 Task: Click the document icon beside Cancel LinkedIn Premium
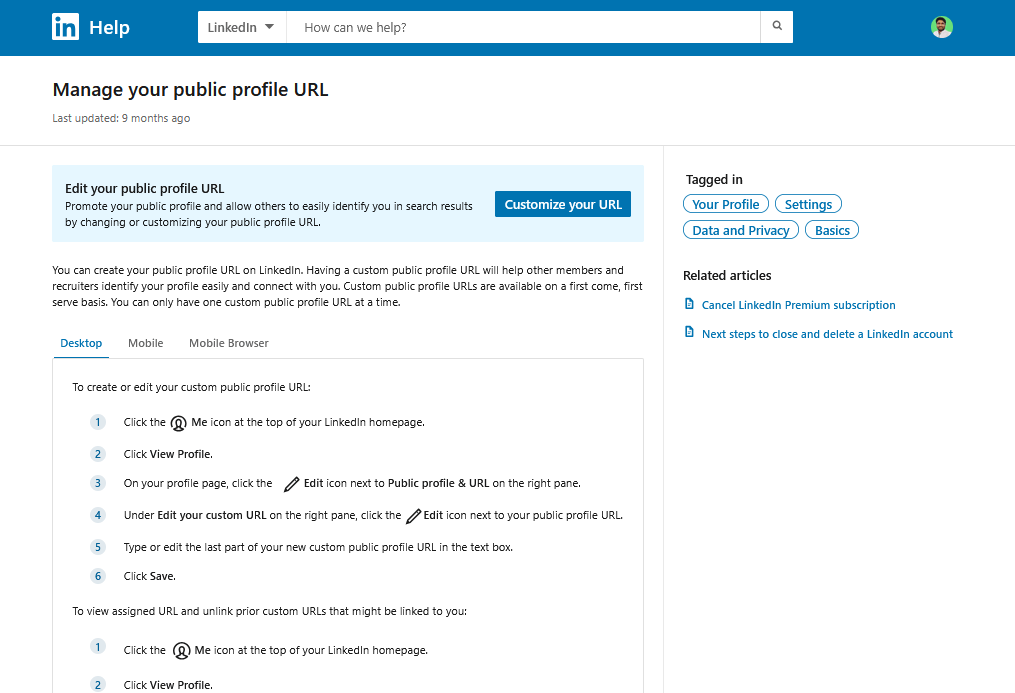click(x=689, y=304)
